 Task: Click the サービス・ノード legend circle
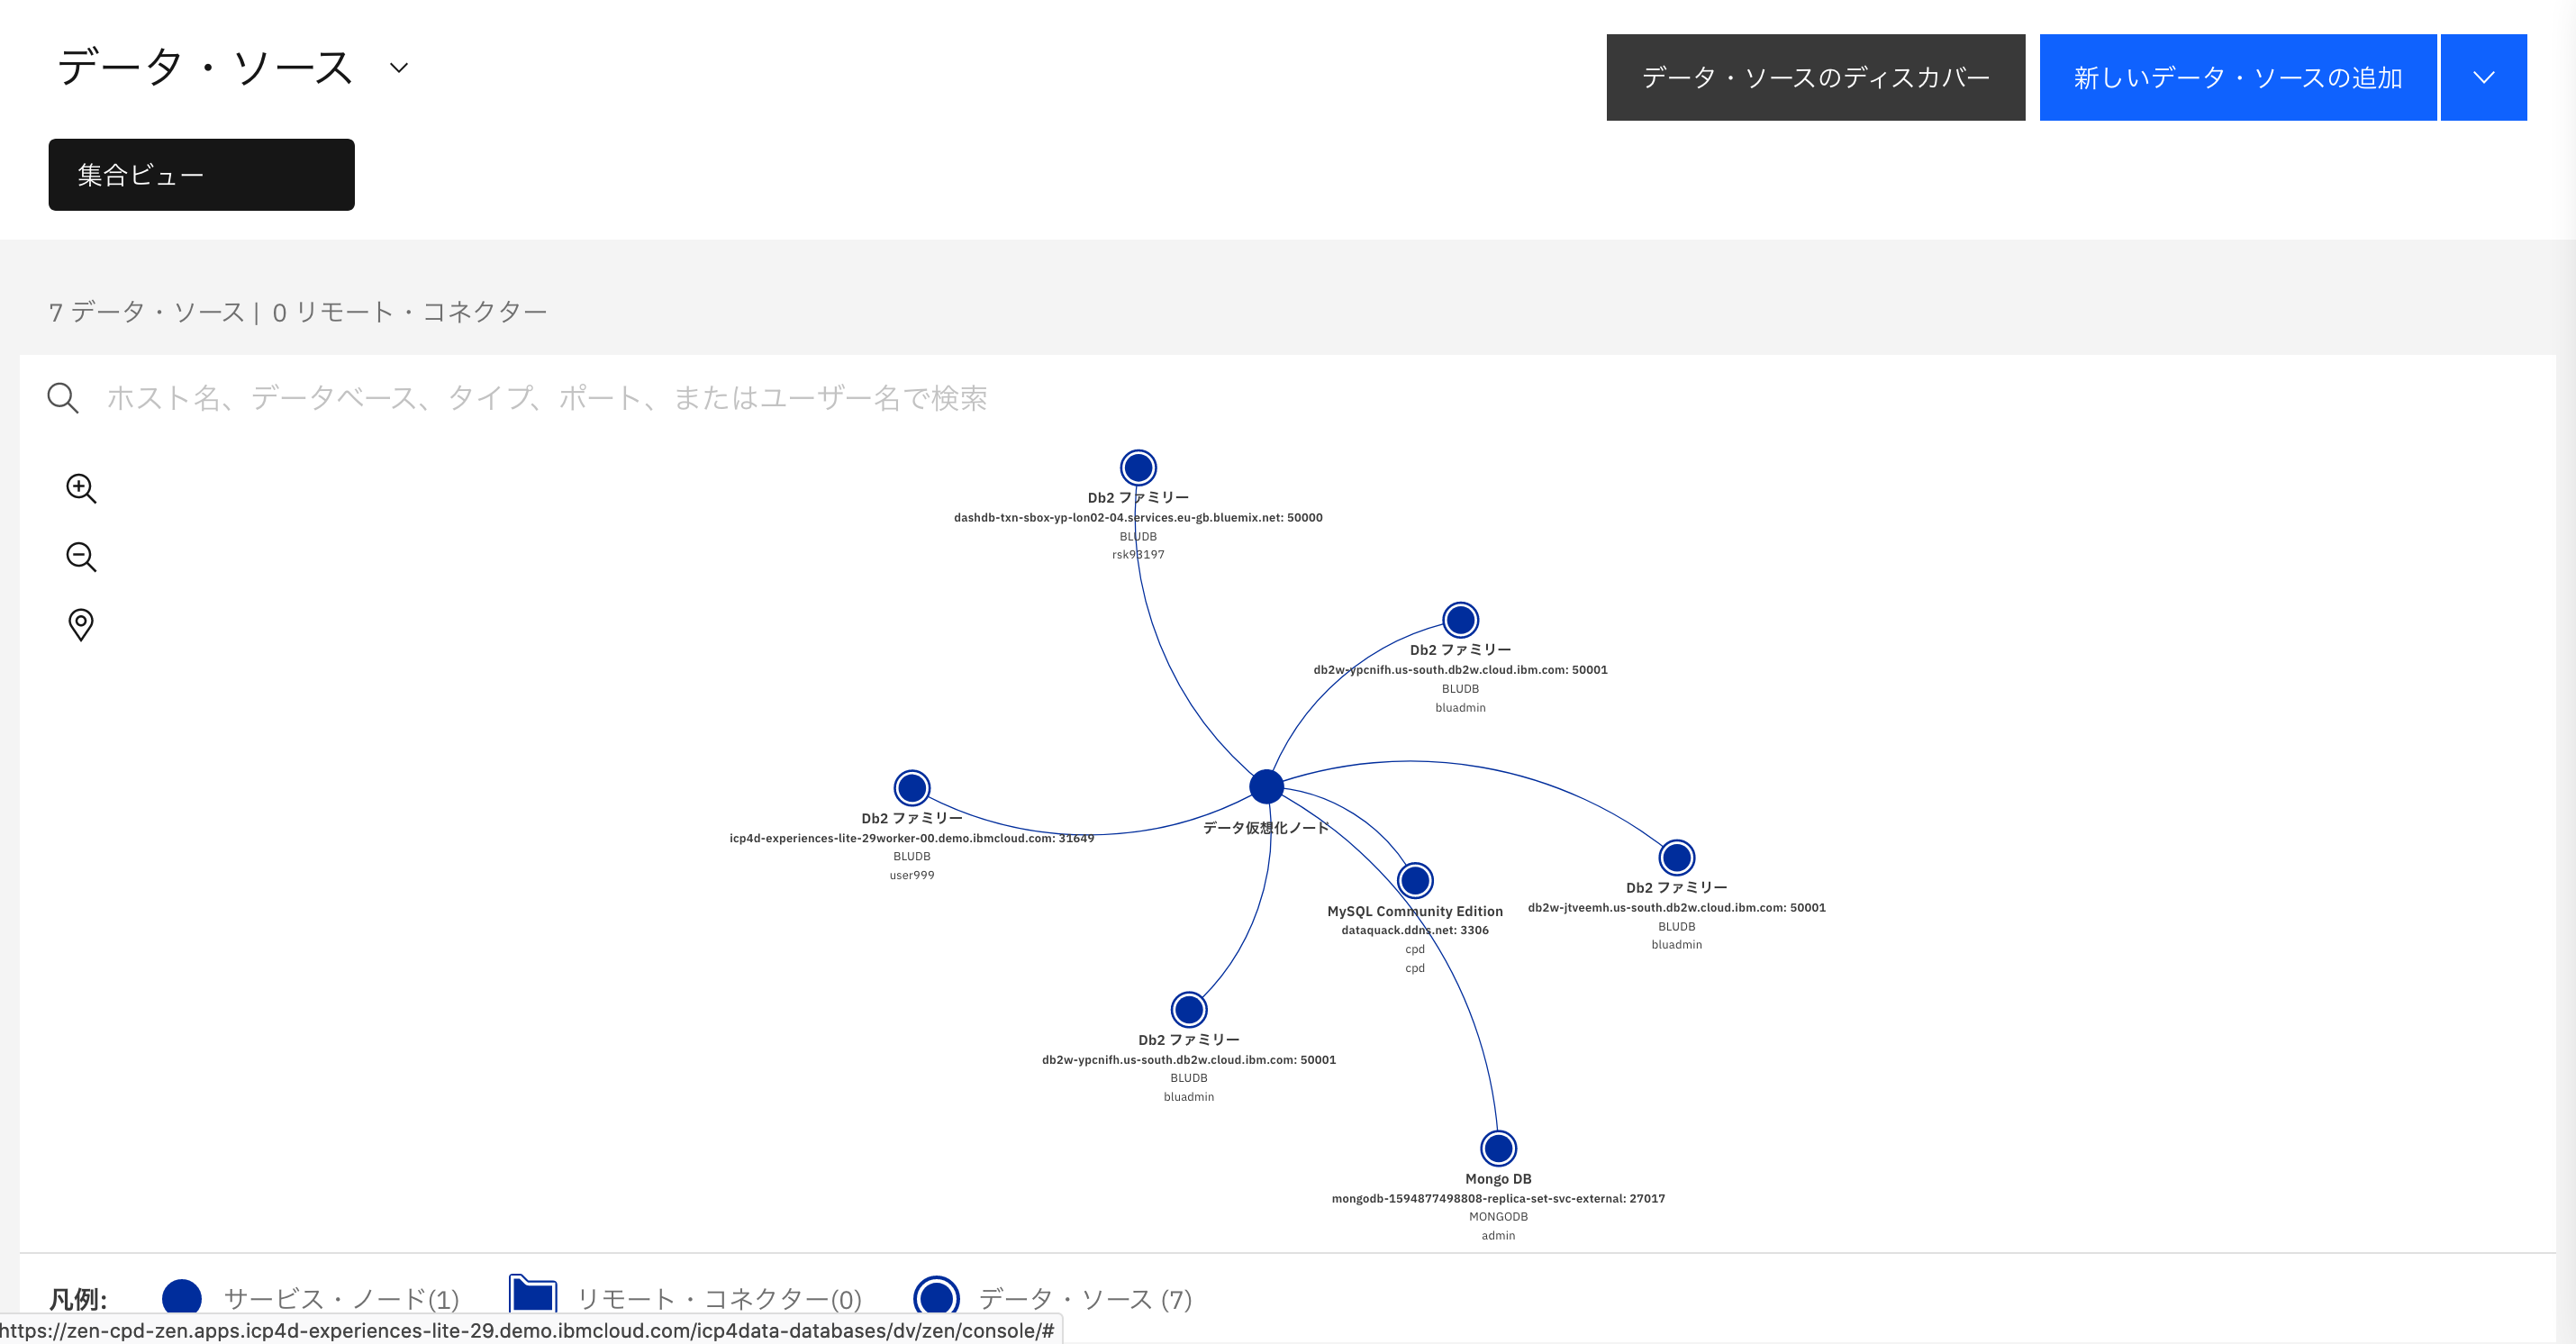point(182,1298)
